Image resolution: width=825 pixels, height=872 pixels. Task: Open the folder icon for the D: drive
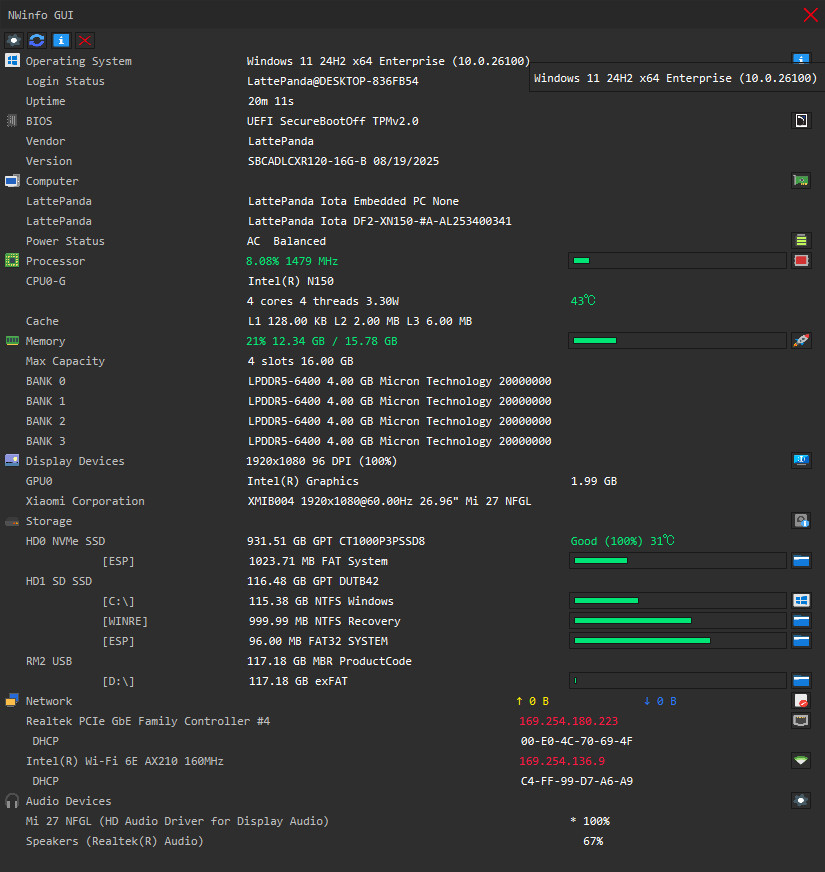pyautogui.click(x=801, y=681)
